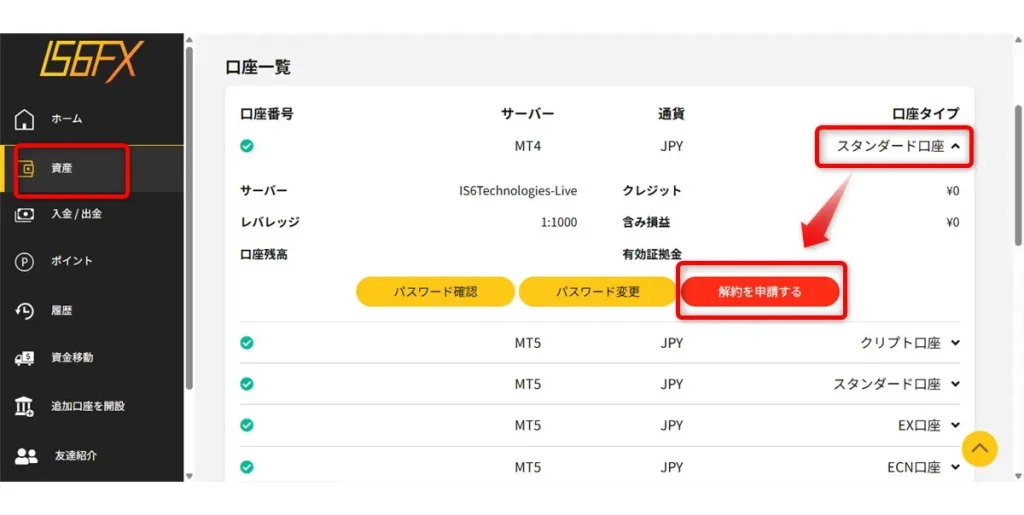Click the wallet icon beside 資産
Screen dimensions: 1024x515
point(25,169)
